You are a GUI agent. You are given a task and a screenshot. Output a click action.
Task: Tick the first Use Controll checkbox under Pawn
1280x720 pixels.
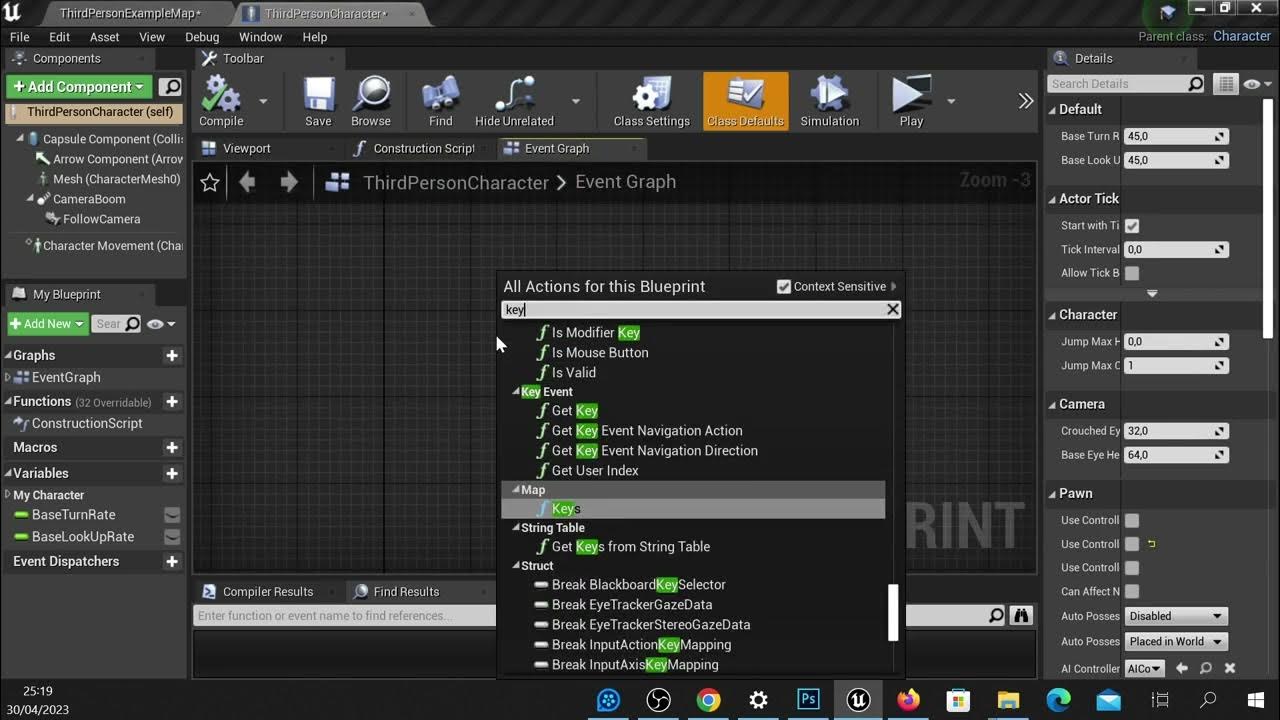point(1132,520)
